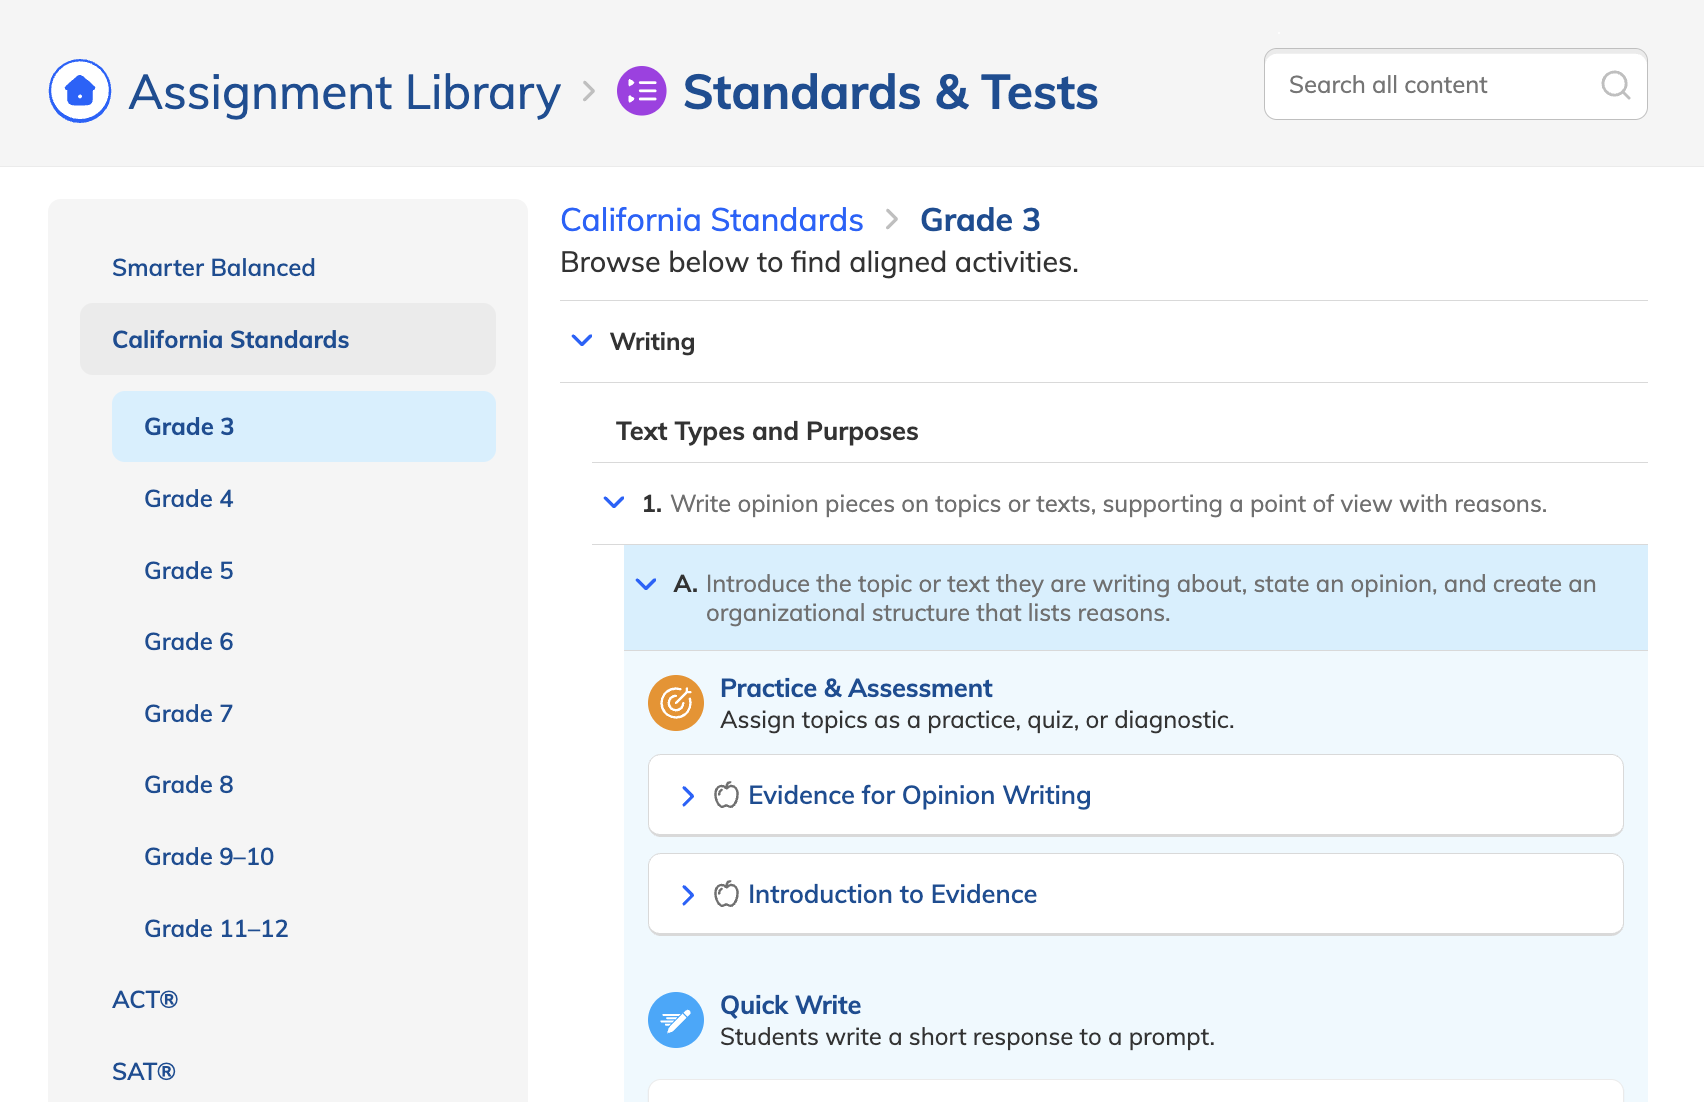Click the home icon beside Assignment Library
This screenshot has height=1102, width=1704.
80,91
